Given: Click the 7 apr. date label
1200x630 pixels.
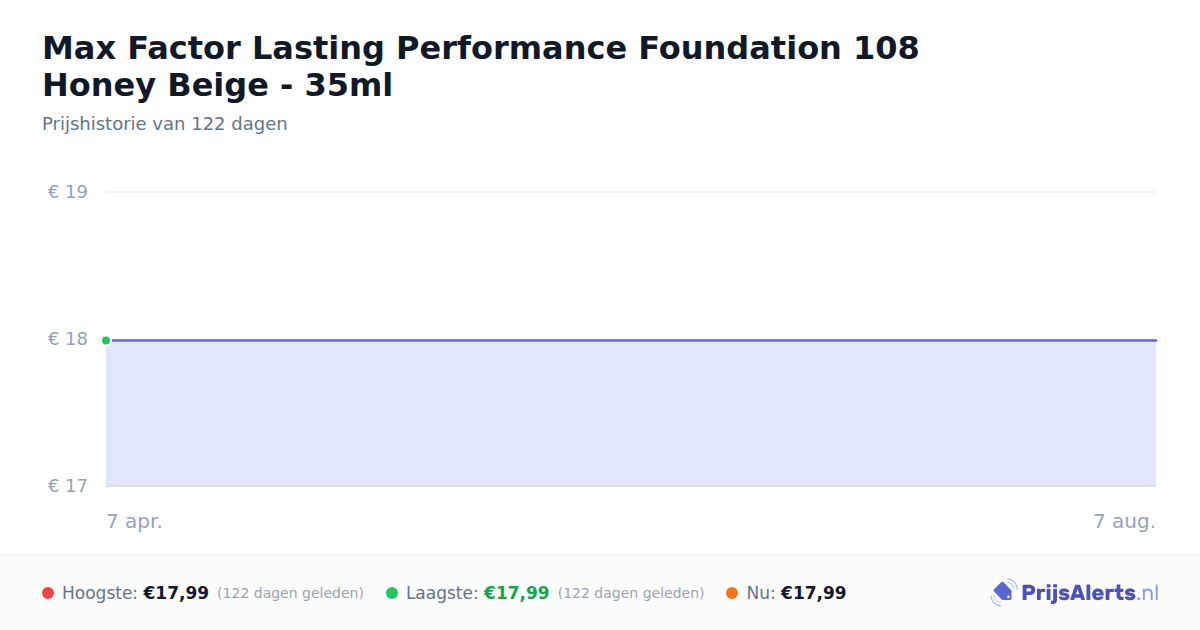Looking at the screenshot, I should 135,521.
